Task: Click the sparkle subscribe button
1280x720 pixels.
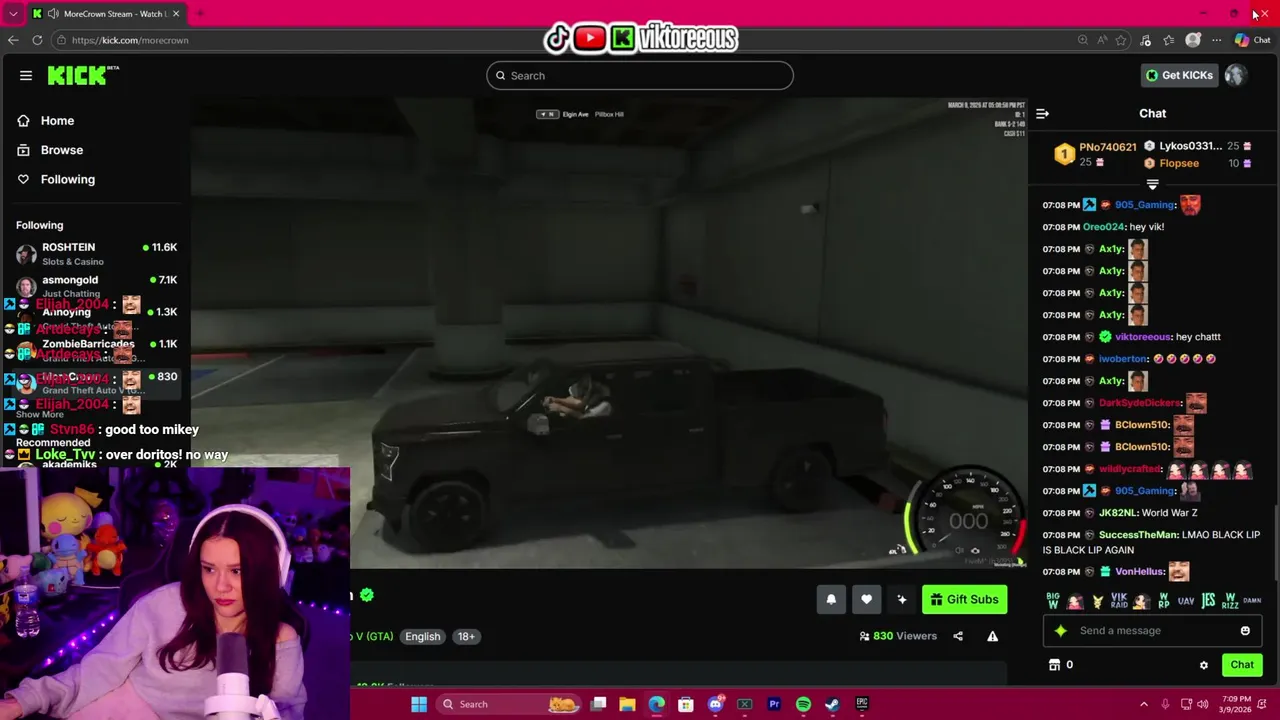Action: 901,599
